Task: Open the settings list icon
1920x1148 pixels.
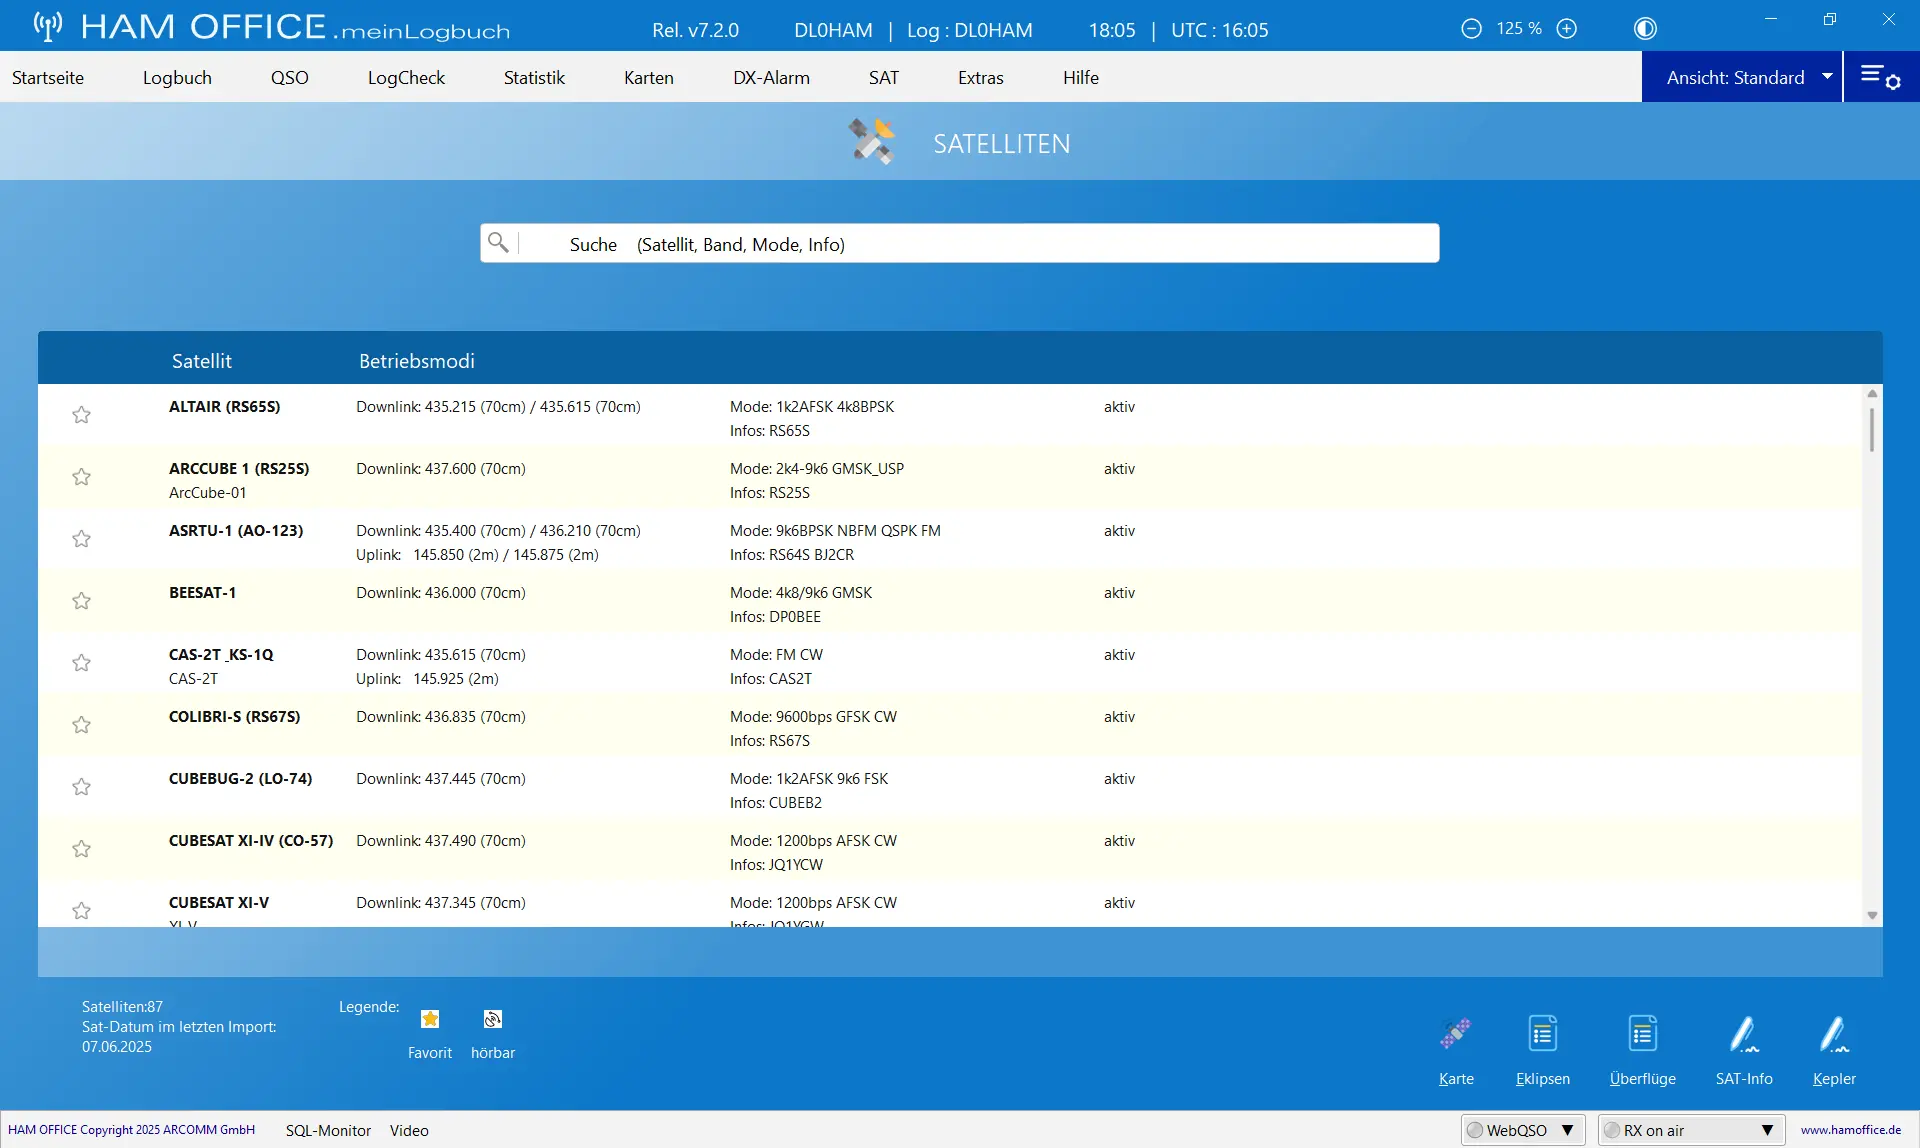Action: click(1880, 77)
